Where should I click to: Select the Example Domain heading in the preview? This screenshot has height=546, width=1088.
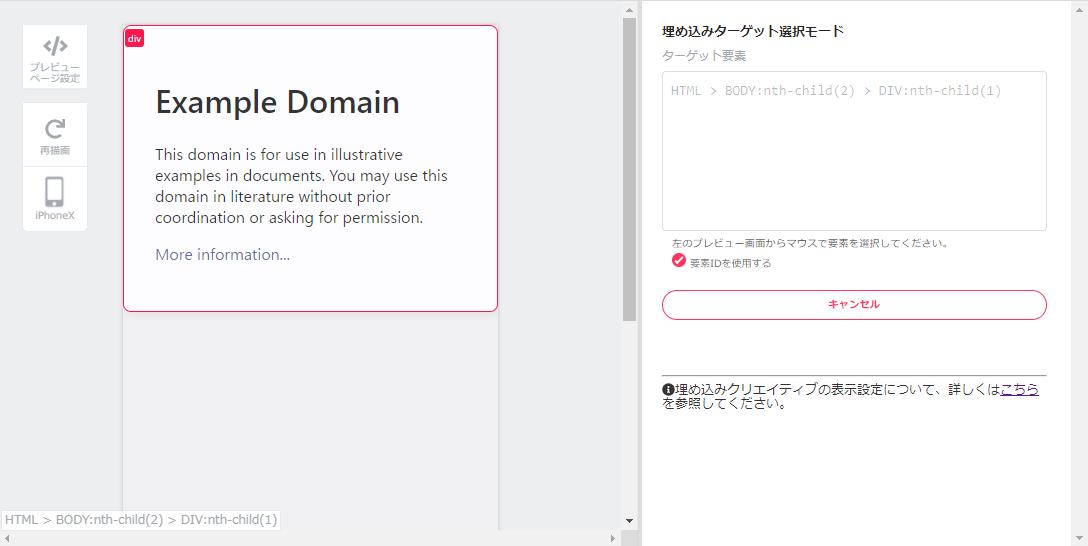coord(277,102)
